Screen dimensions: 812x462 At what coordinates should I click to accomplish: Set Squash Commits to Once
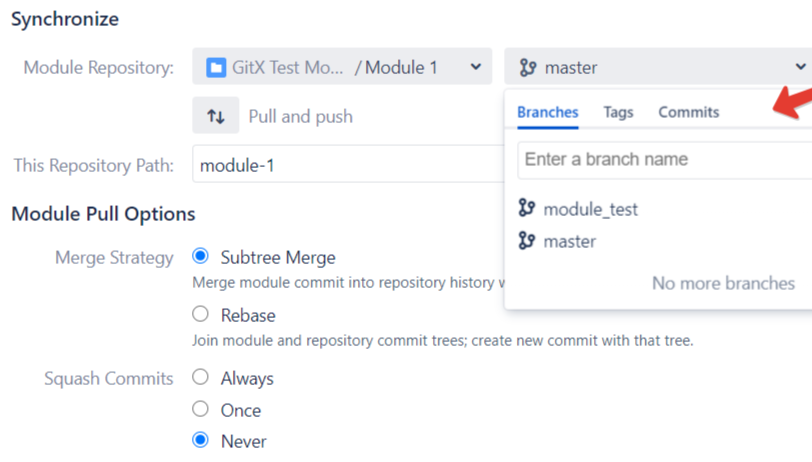[x=200, y=410]
